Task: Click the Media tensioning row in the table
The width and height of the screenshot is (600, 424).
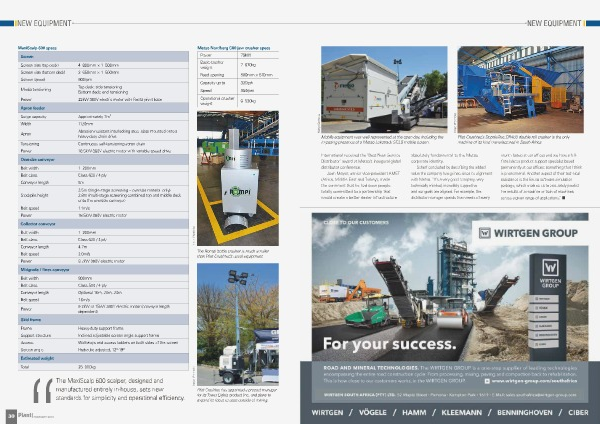Action: (x=103, y=90)
